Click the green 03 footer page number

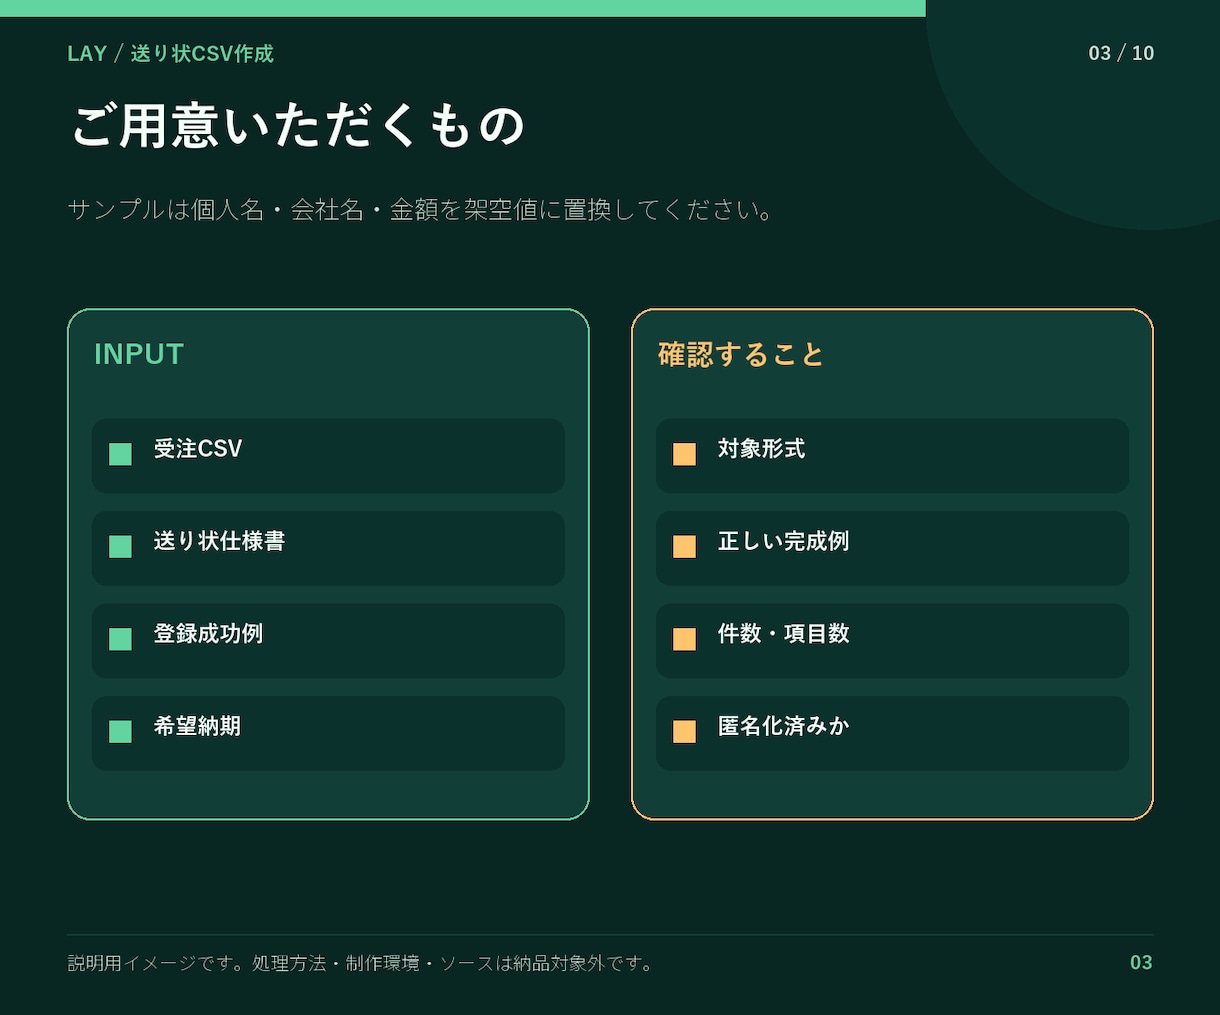coord(1141,962)
